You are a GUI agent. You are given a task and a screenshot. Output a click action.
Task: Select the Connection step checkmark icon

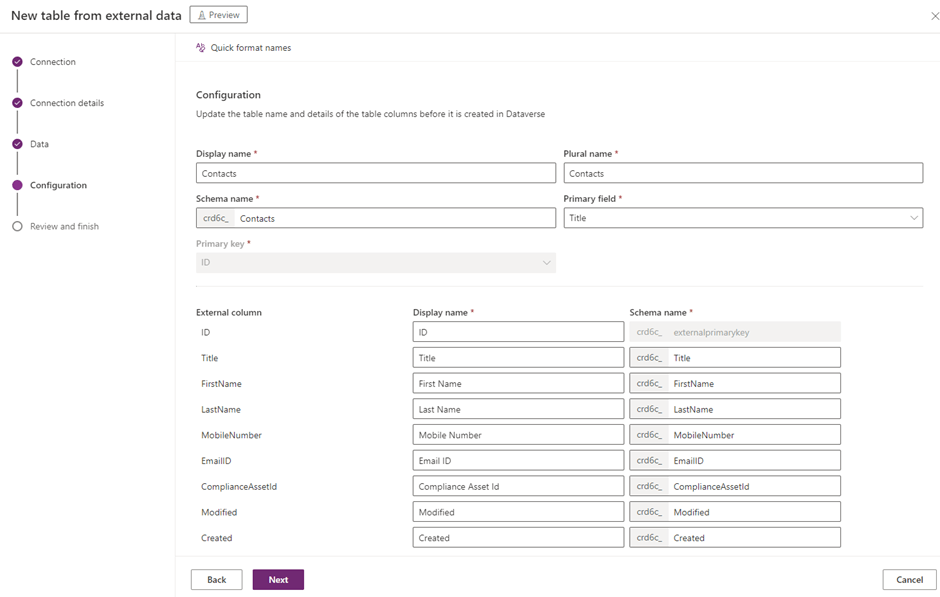17,62
